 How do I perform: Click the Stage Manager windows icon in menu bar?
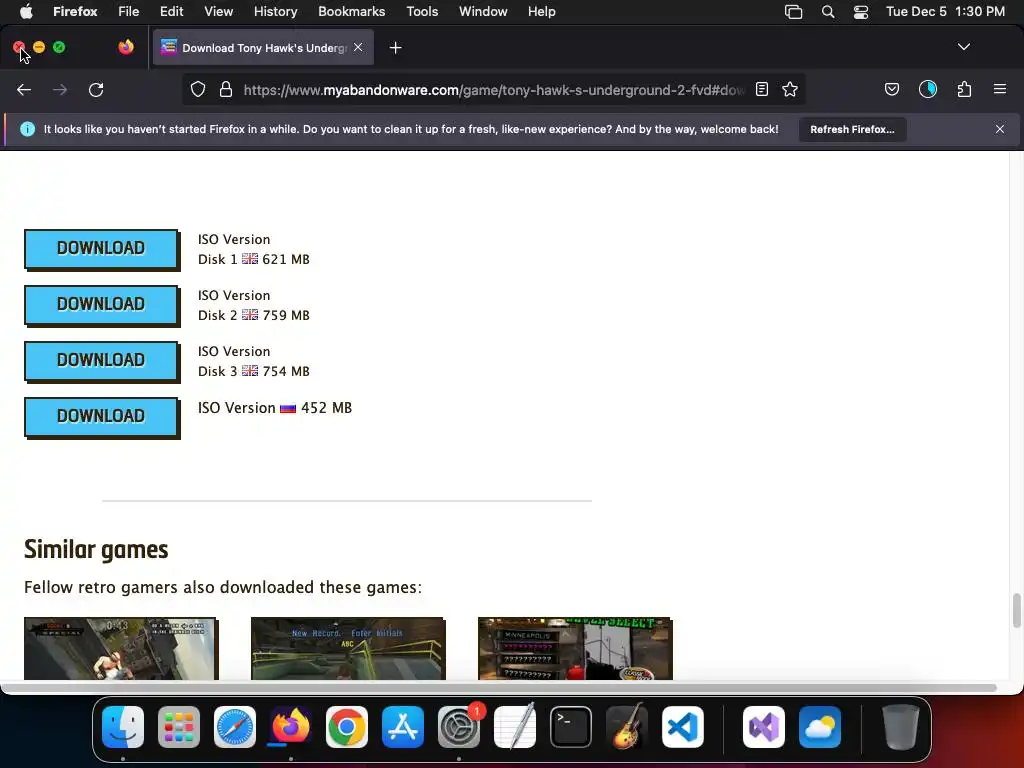[x=793, y=12]
